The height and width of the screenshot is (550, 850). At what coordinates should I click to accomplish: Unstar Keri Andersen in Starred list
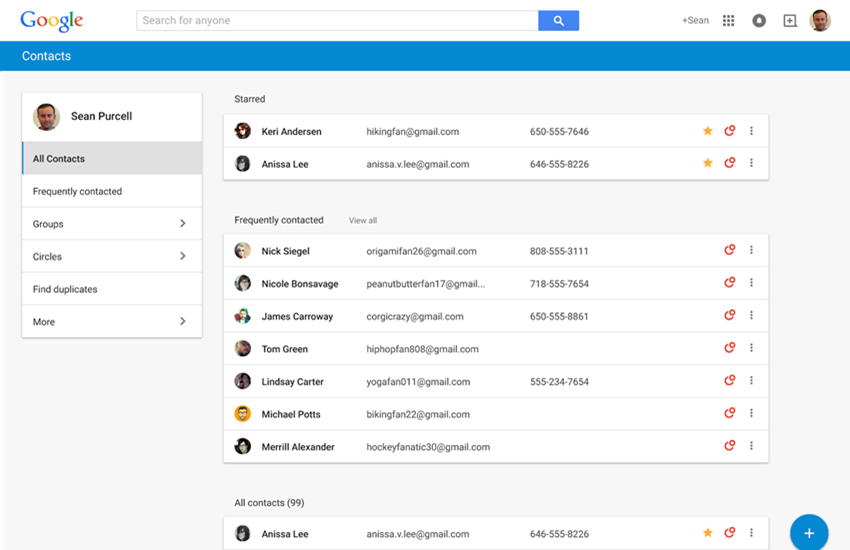point(708,131)
